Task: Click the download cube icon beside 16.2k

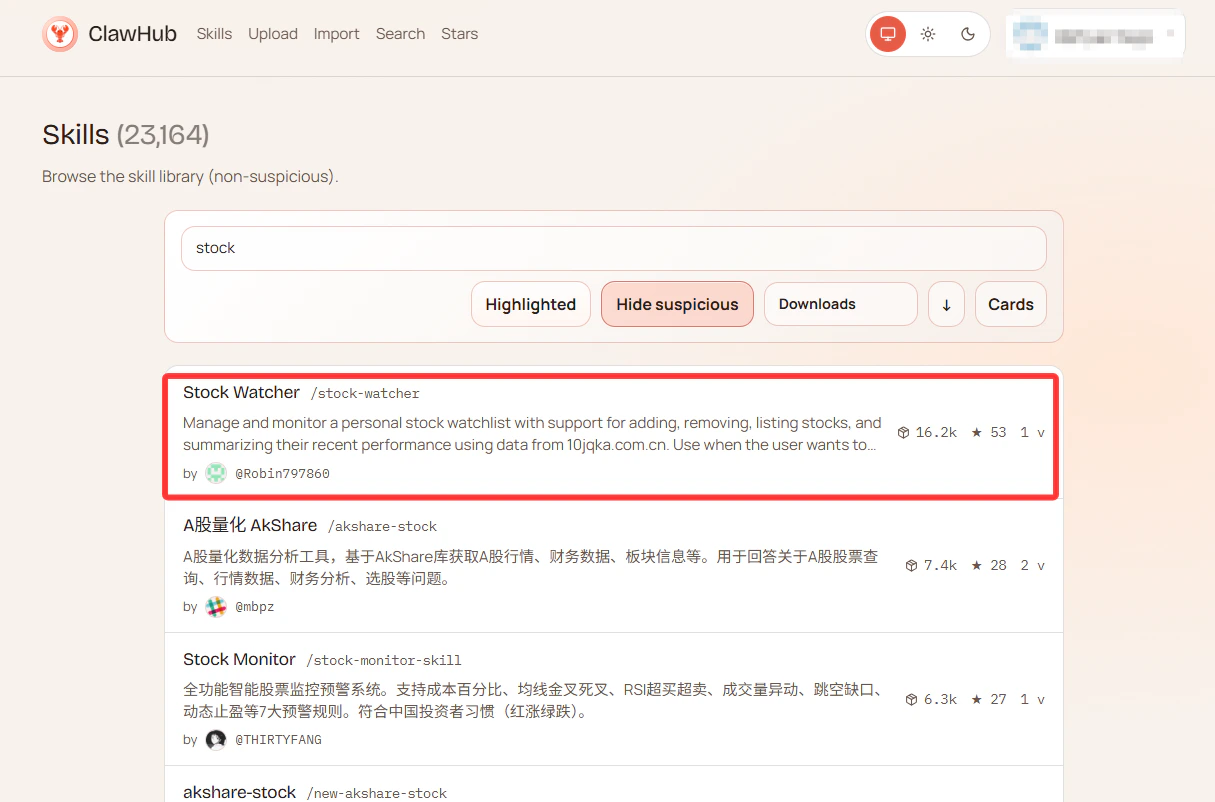Action: pyautogui.click(x=903, y=433)
